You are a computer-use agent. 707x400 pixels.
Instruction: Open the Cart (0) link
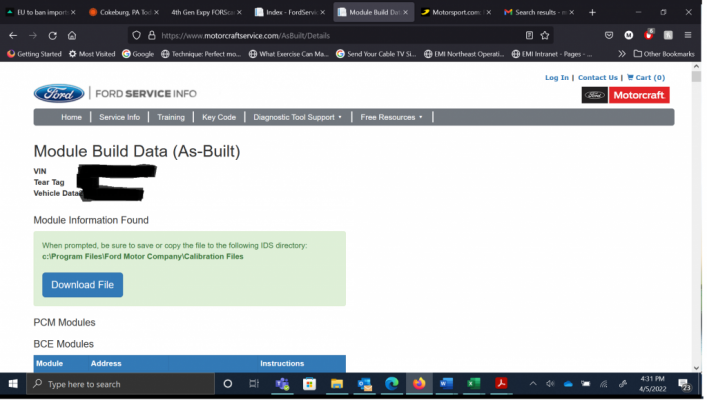[646, 78]
